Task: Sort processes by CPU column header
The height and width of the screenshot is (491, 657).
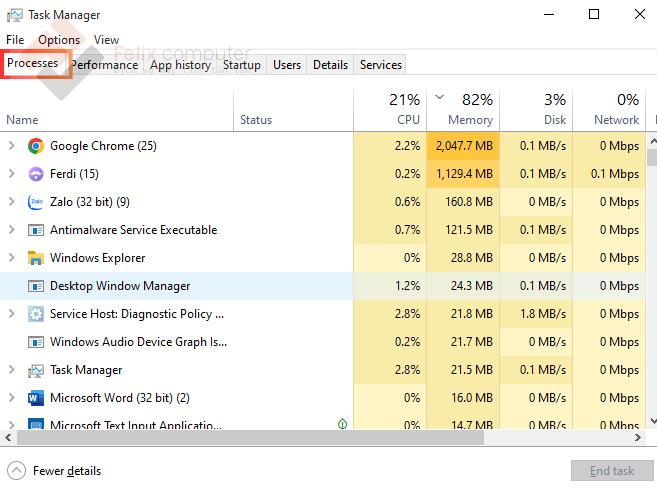Action: click(x=390, y=110)
